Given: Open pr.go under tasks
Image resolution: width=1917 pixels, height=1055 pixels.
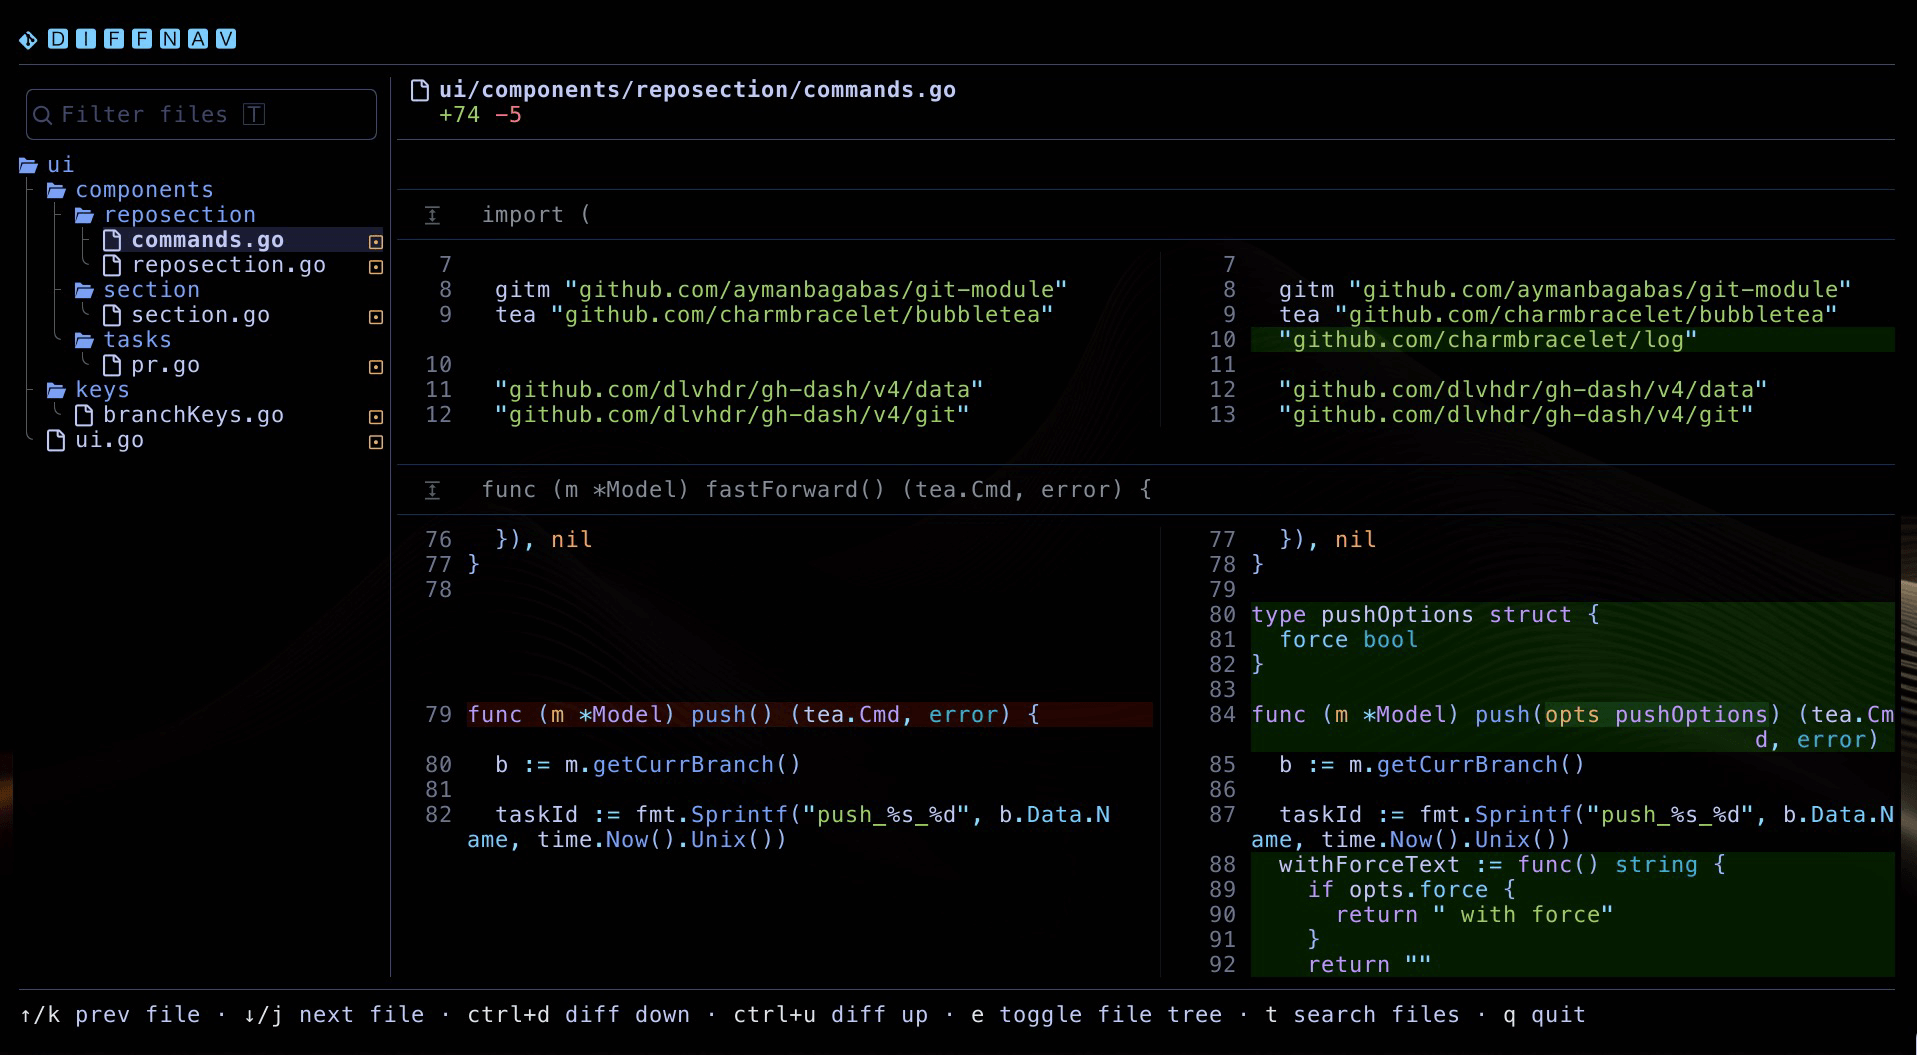Looking at the screenshot, I should click(x=165, y=365).
